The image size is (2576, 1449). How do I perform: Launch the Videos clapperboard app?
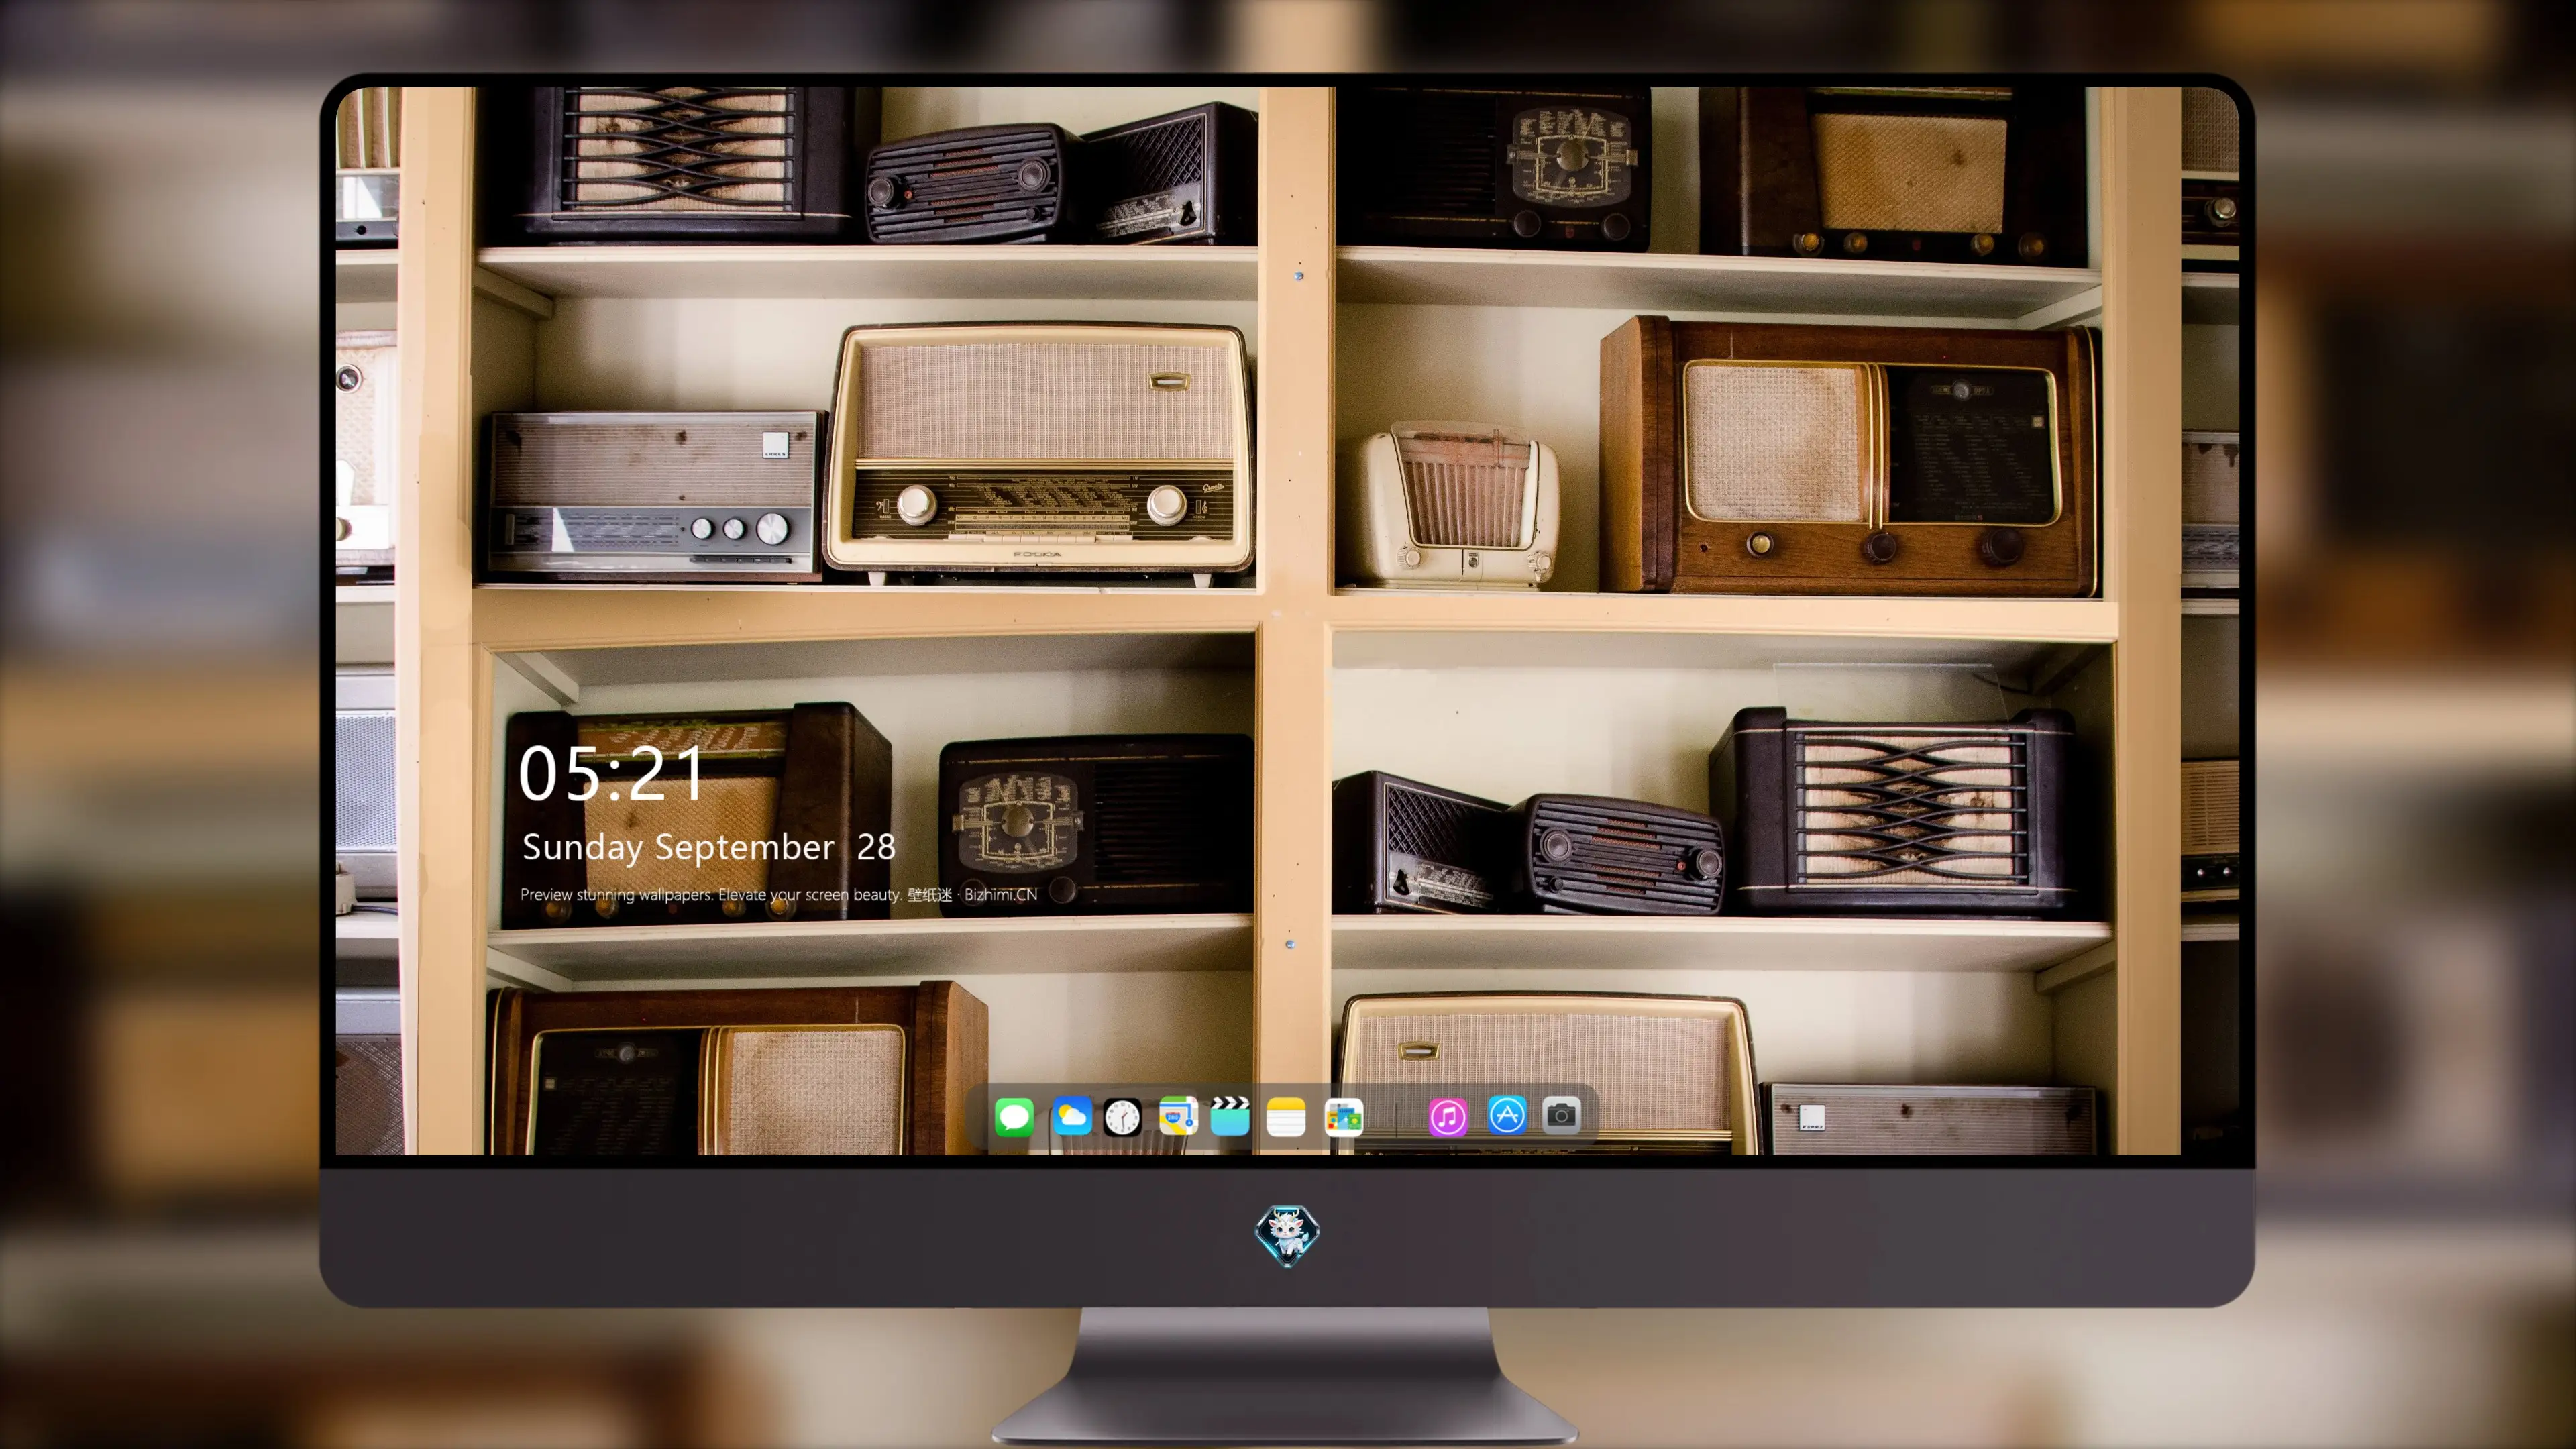1230,1116
